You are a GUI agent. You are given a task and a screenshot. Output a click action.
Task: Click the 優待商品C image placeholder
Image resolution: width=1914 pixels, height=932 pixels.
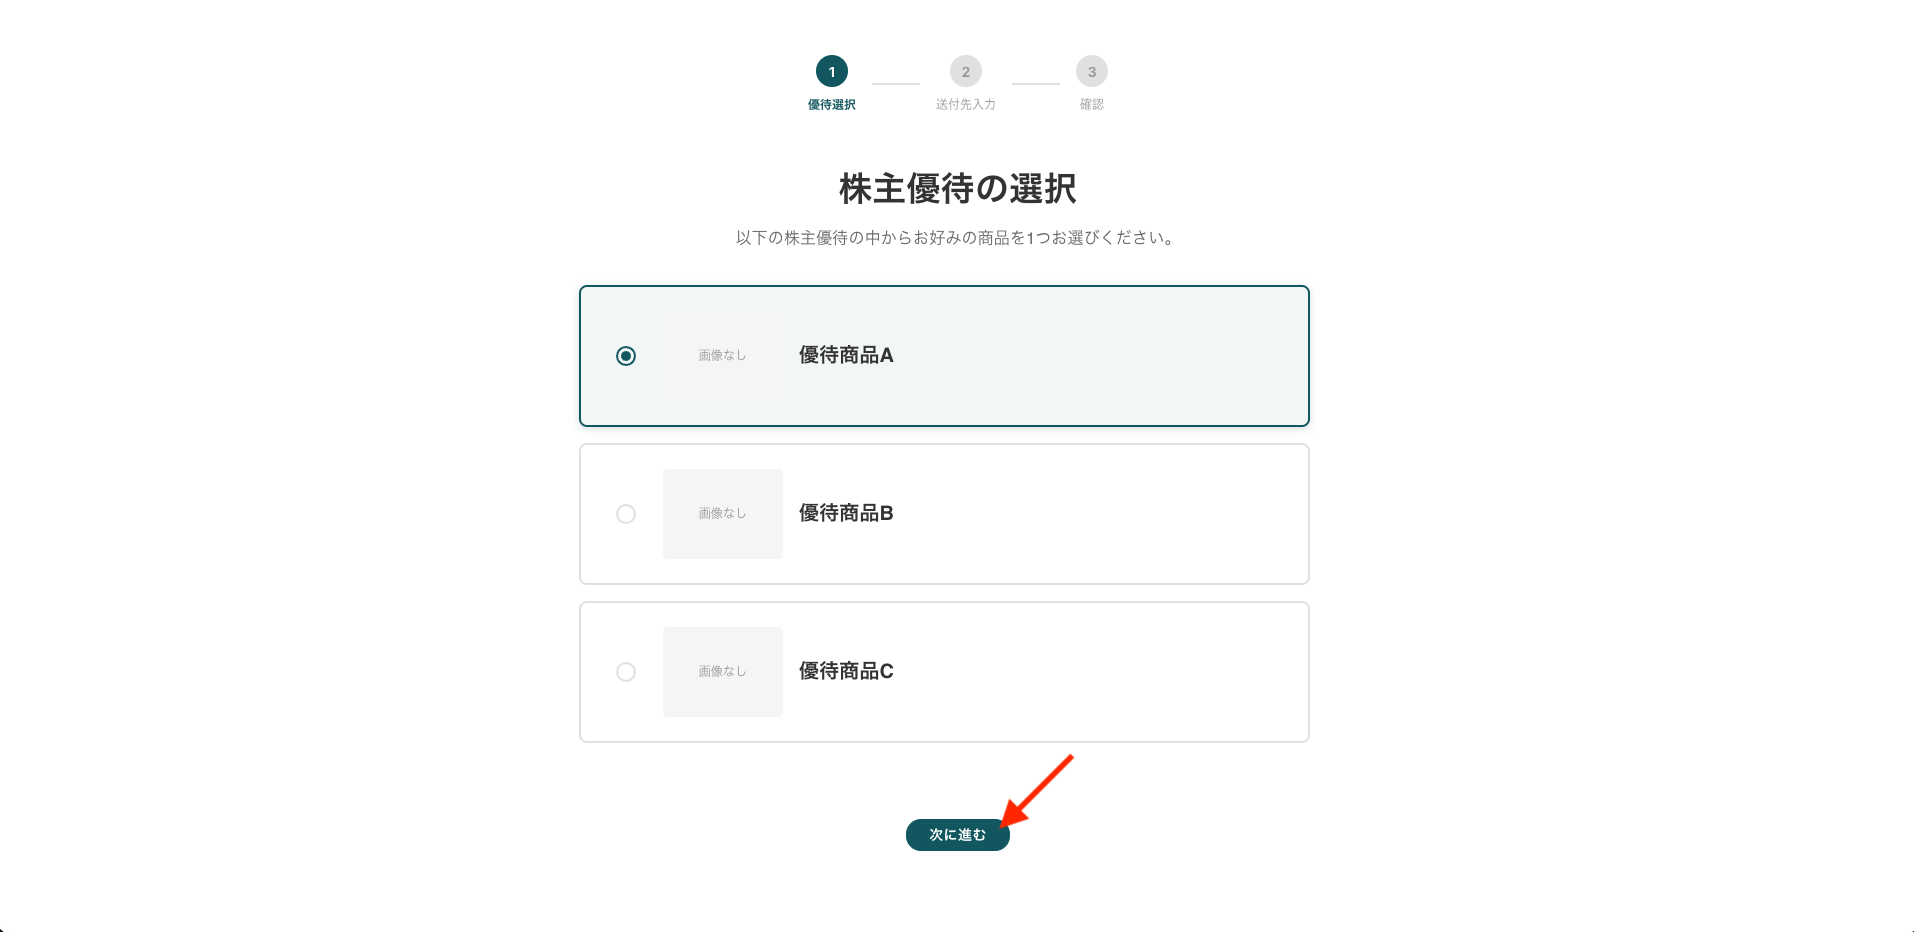722,672
